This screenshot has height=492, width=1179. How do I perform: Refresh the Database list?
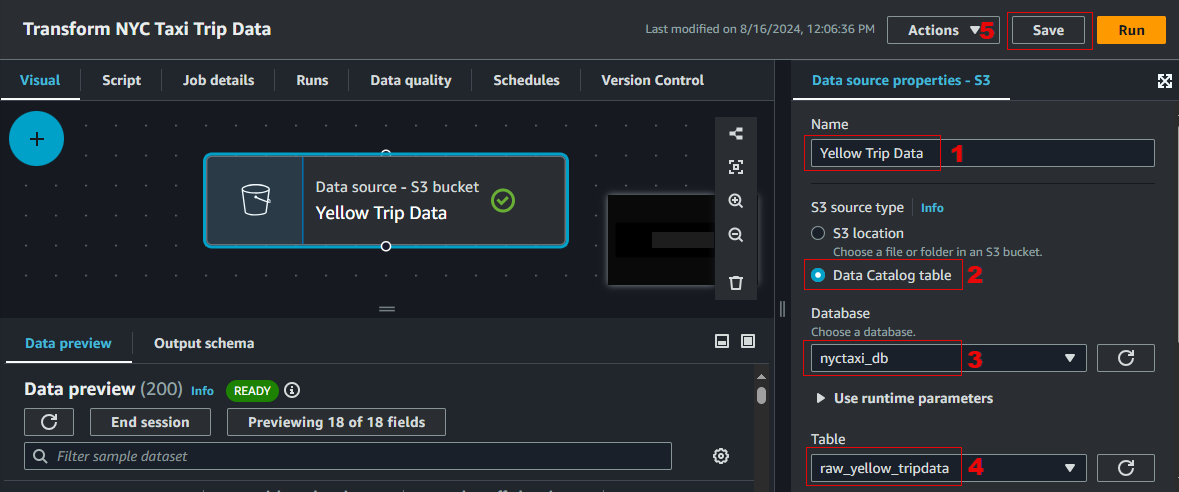(x=1126, y=358)
